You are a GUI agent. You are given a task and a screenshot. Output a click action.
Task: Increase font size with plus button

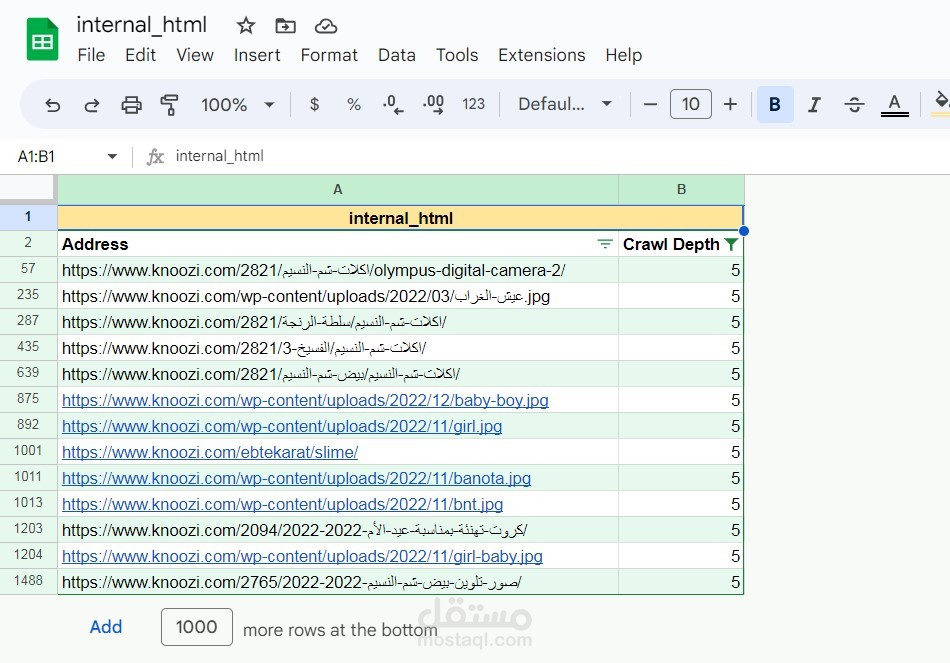tap(730, 104)
